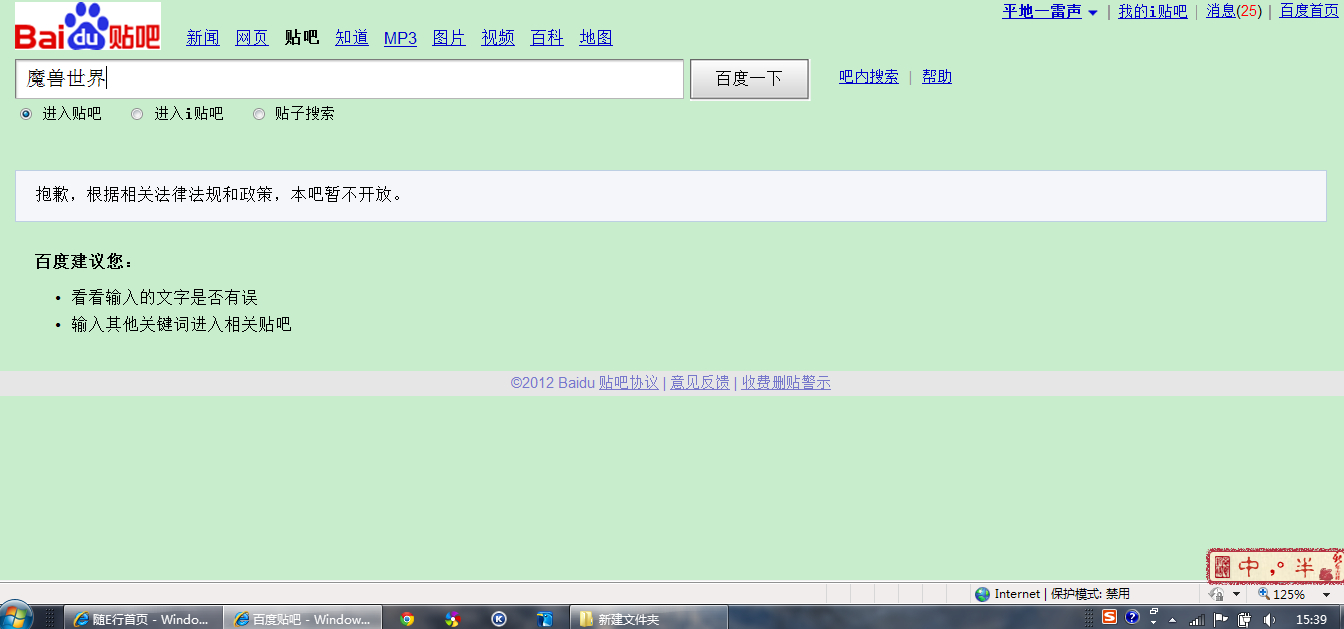Go to 网页 in Baidu navigation

pos(252,38)
